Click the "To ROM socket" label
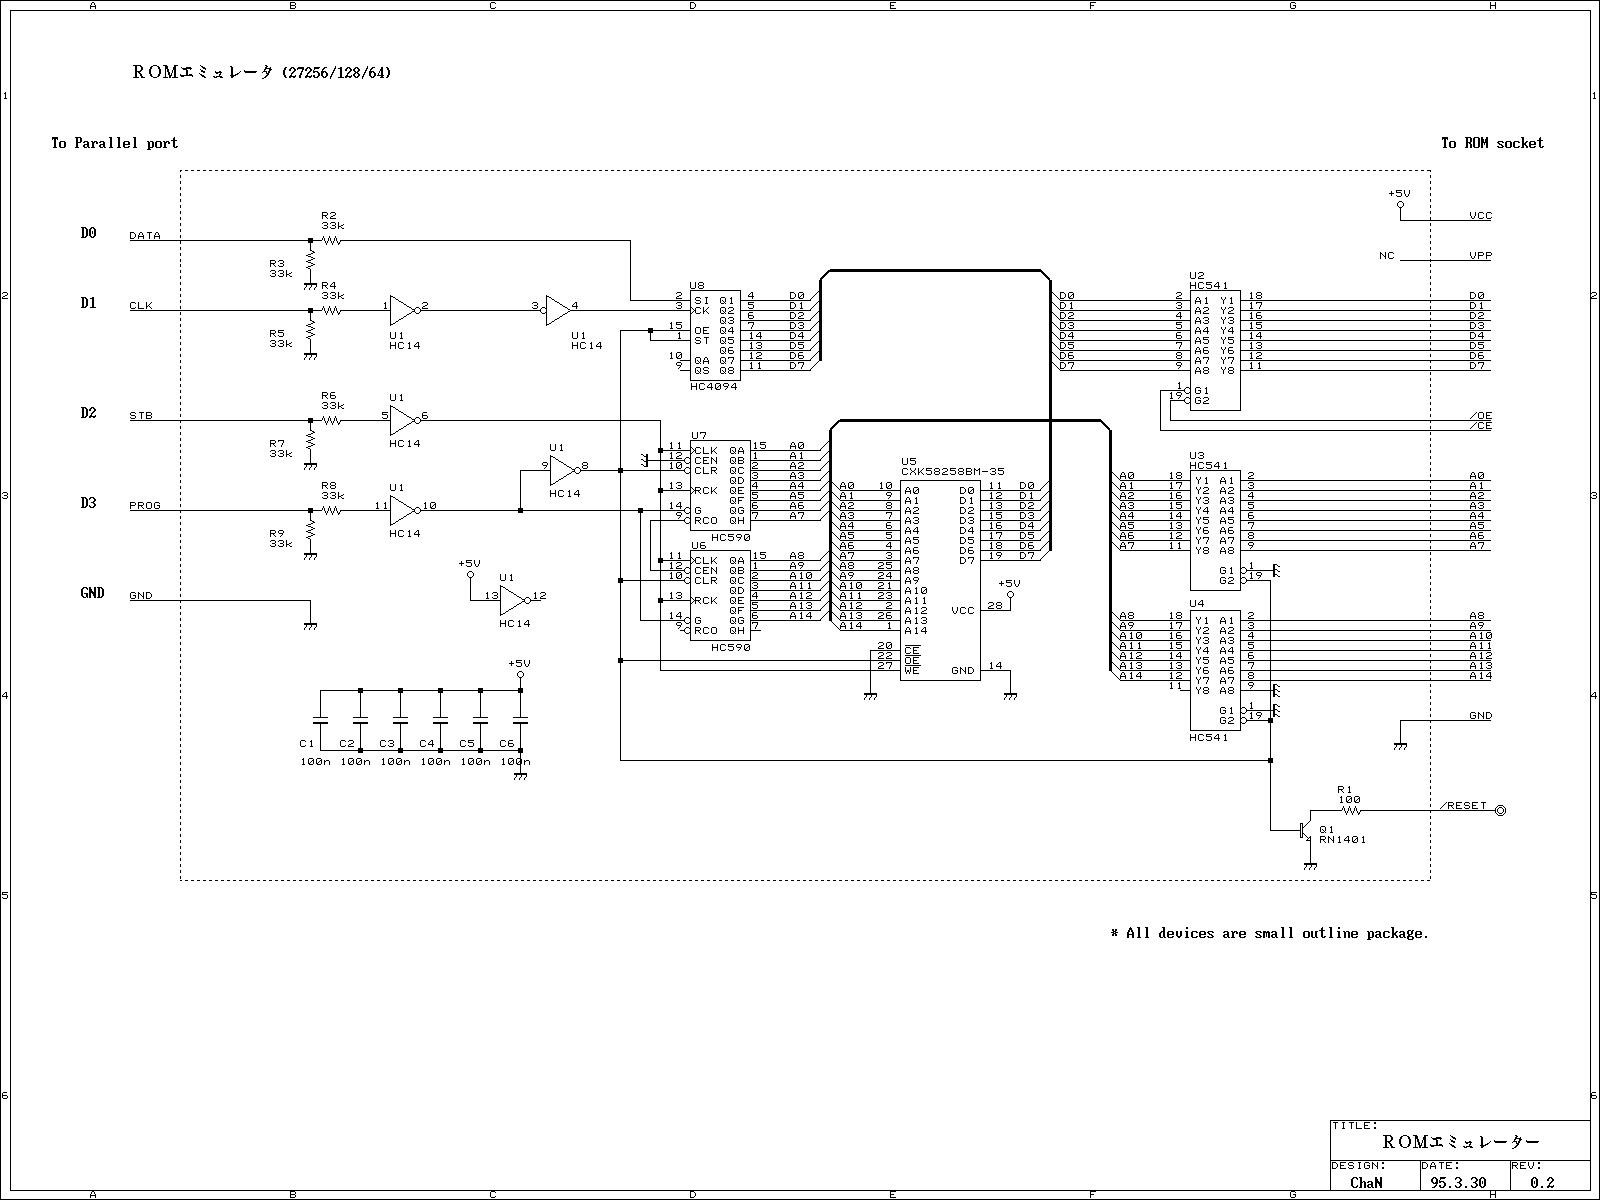 (1491, 144)
